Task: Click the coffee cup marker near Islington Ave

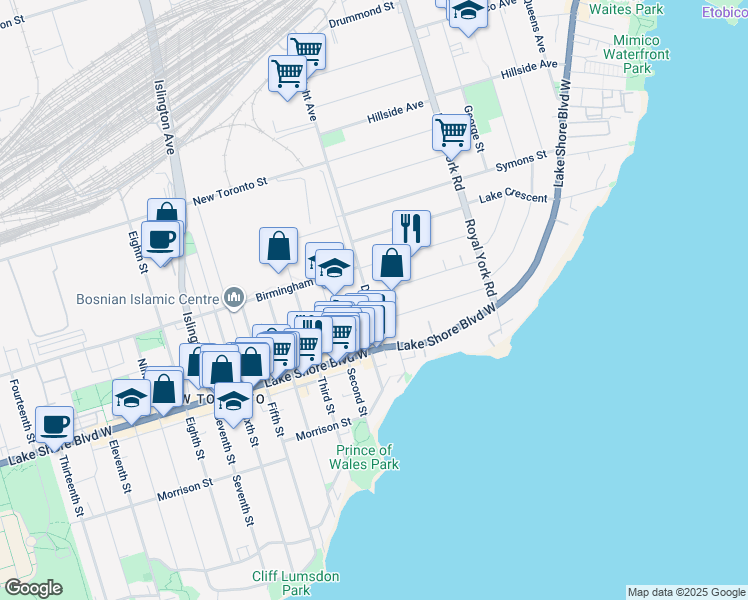Action: click(x=161, y=239)
